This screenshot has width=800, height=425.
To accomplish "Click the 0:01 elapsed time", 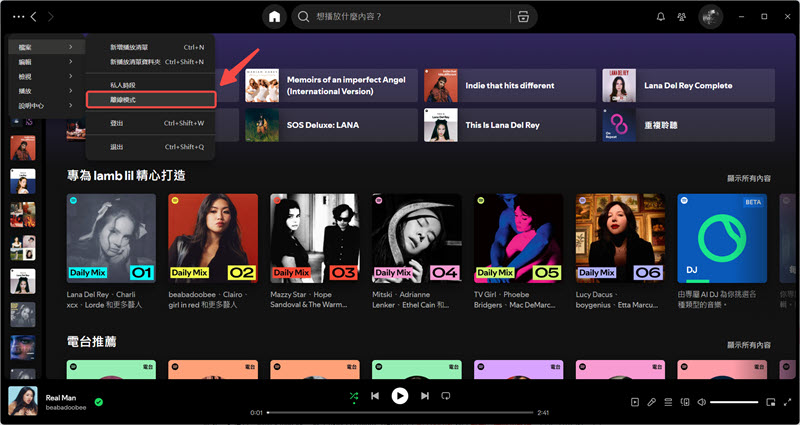I will point(257,412).
